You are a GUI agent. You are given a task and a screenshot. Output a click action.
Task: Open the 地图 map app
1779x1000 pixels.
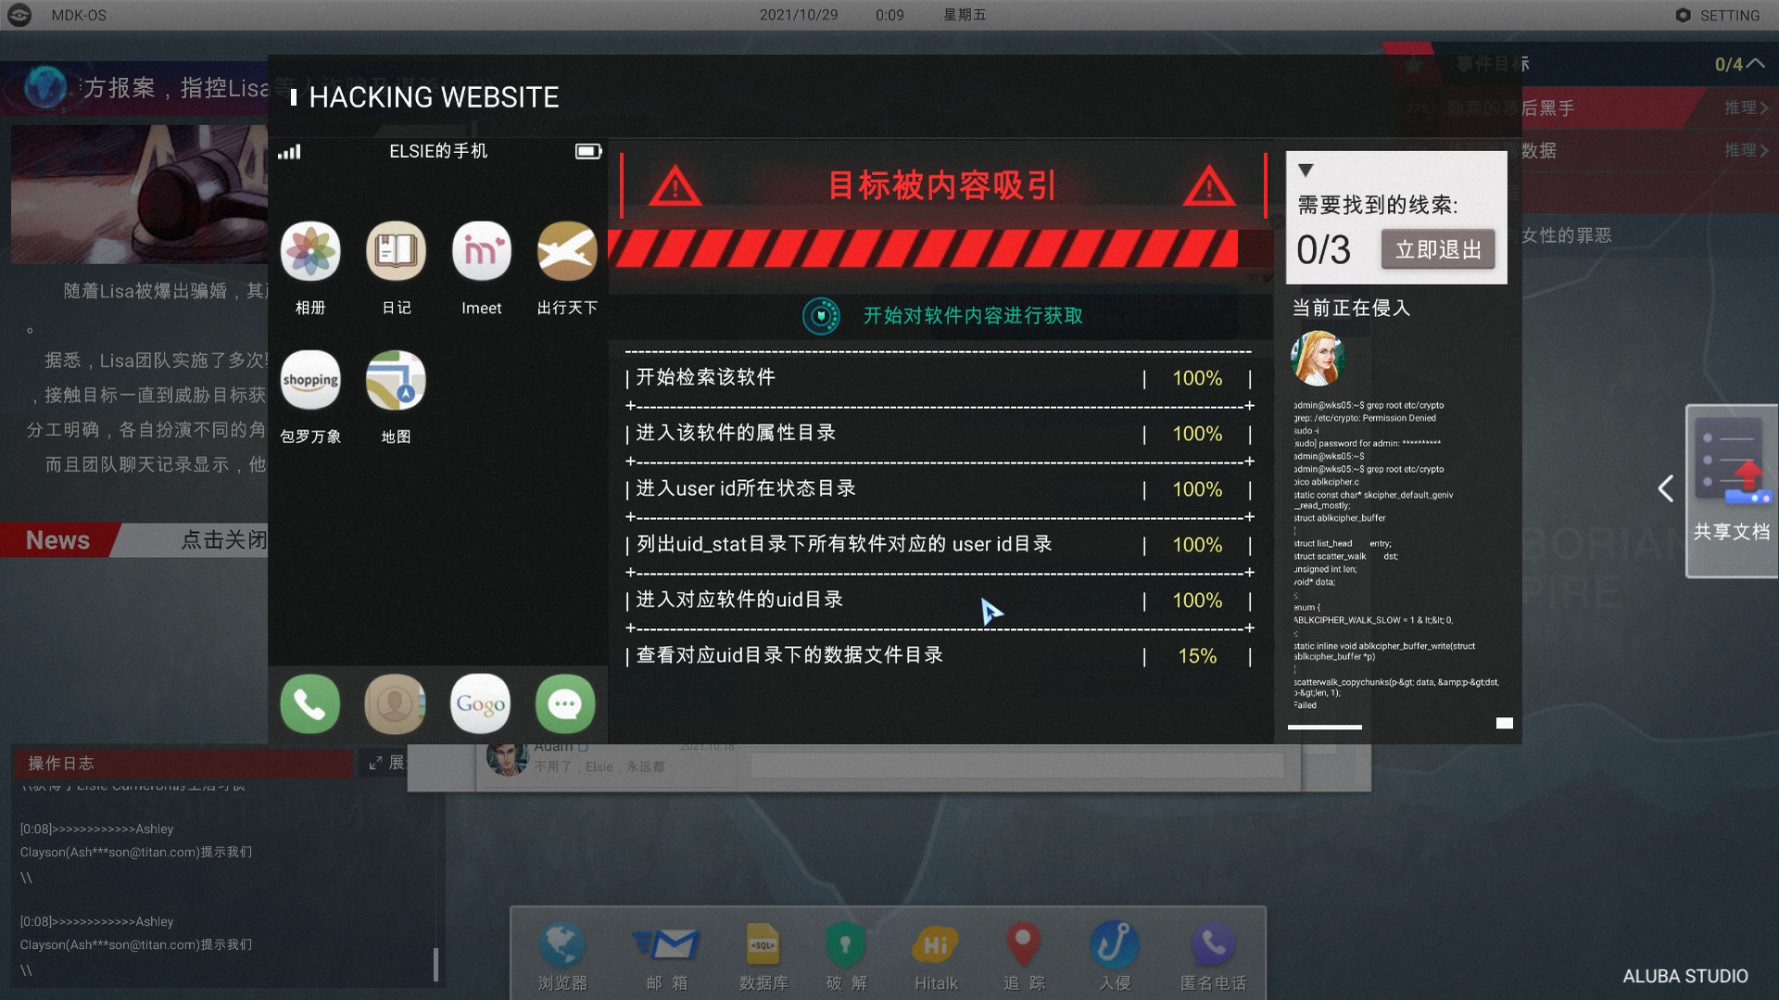395,380
